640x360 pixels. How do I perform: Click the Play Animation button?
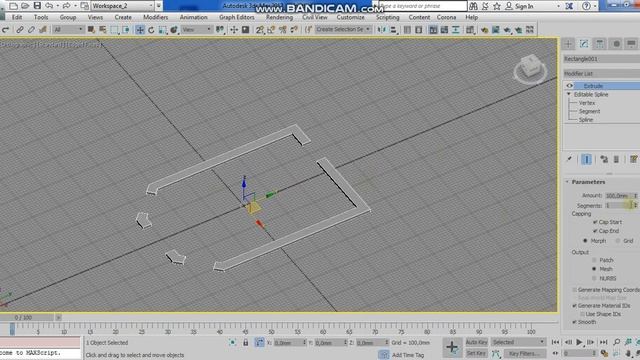click(x=579, y=342)
